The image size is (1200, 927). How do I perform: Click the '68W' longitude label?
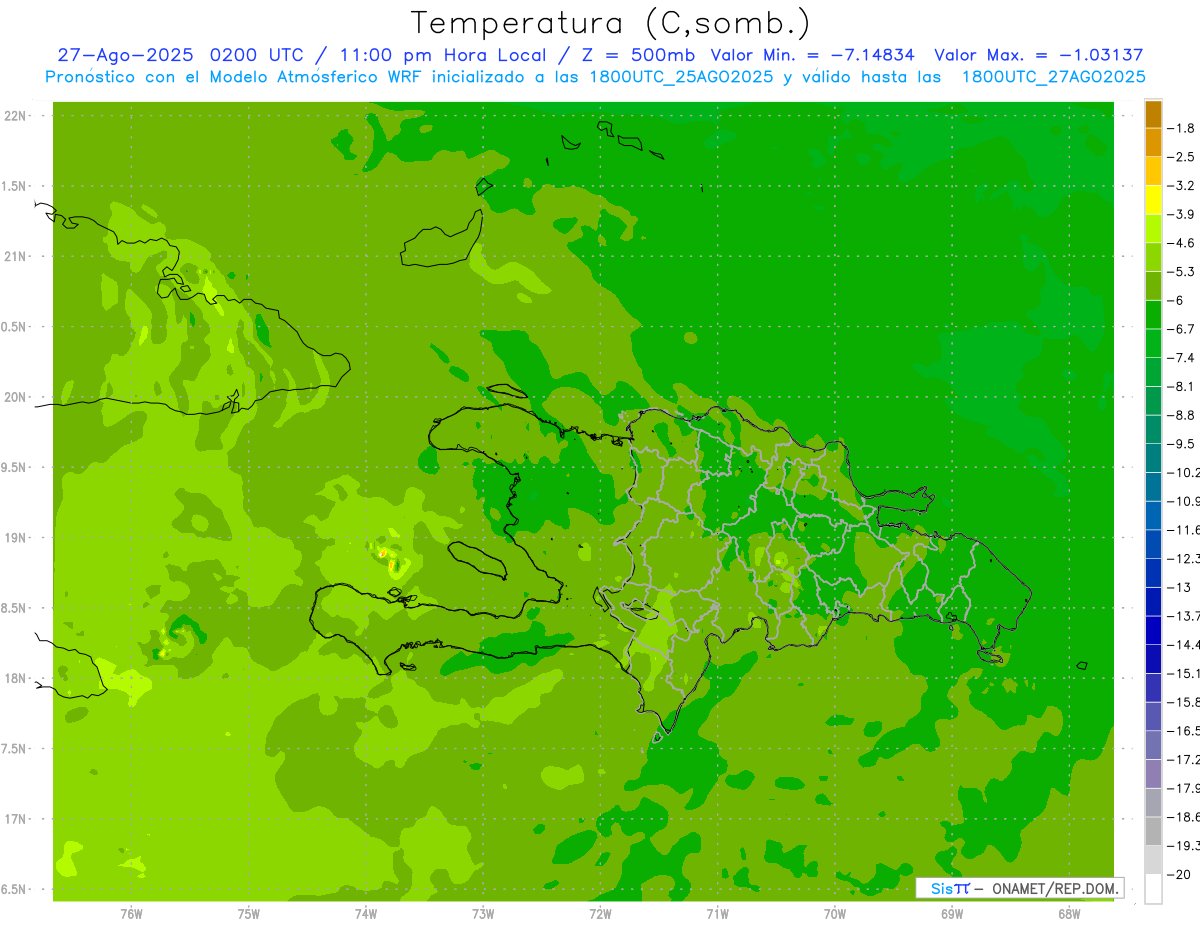coord(1069,913)
